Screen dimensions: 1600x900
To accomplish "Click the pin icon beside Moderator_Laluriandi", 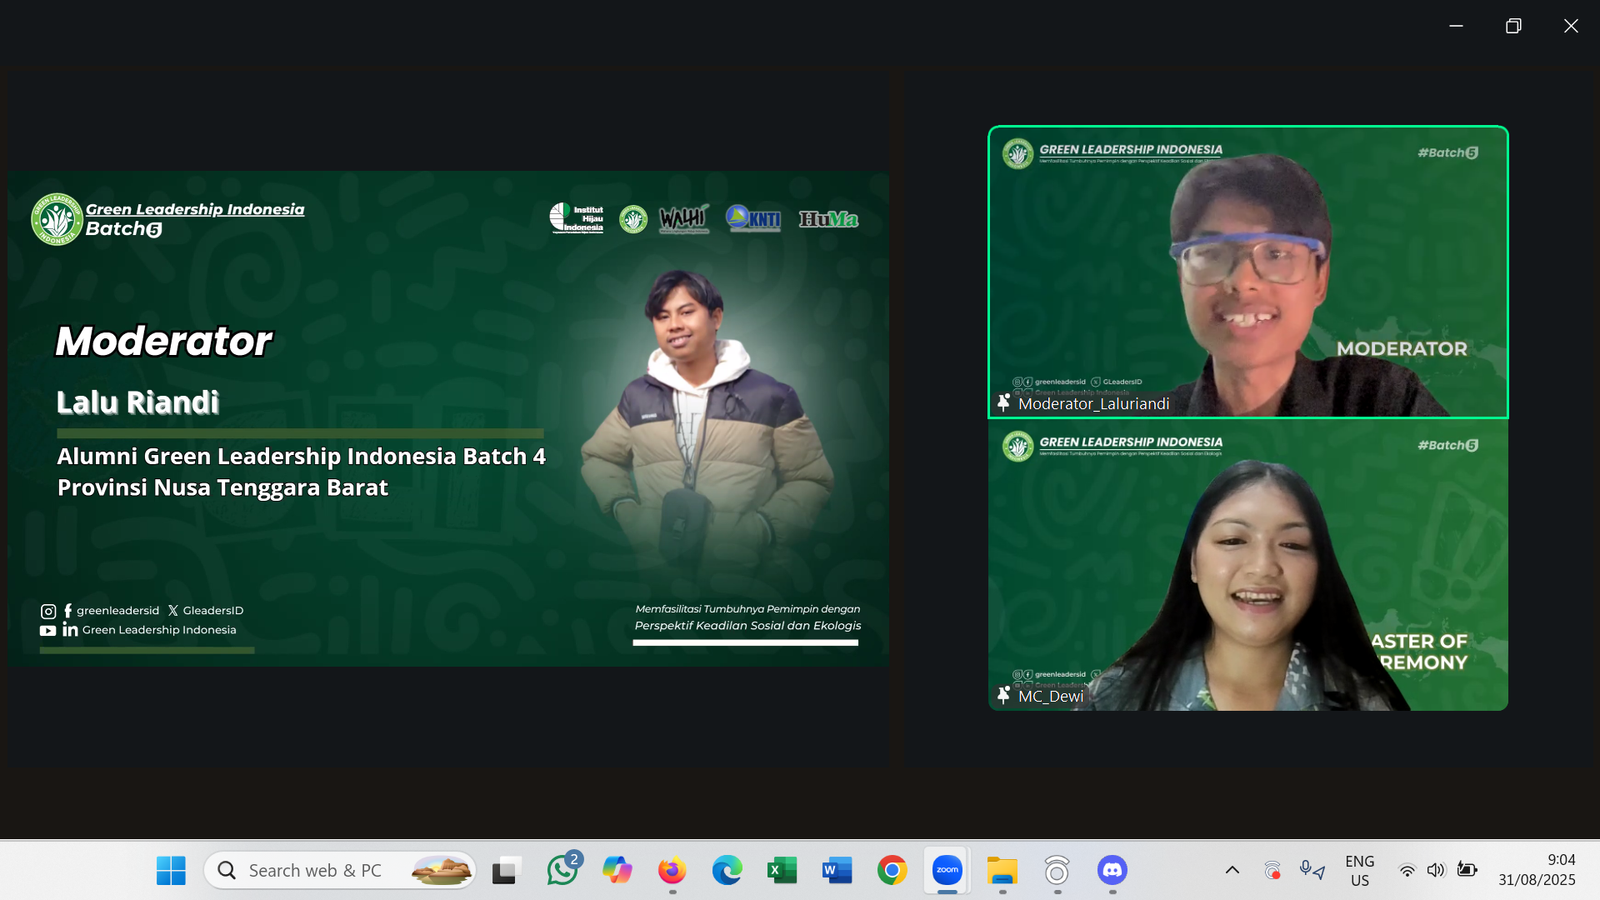I will pyautogui.click(x=1004, y=403).
